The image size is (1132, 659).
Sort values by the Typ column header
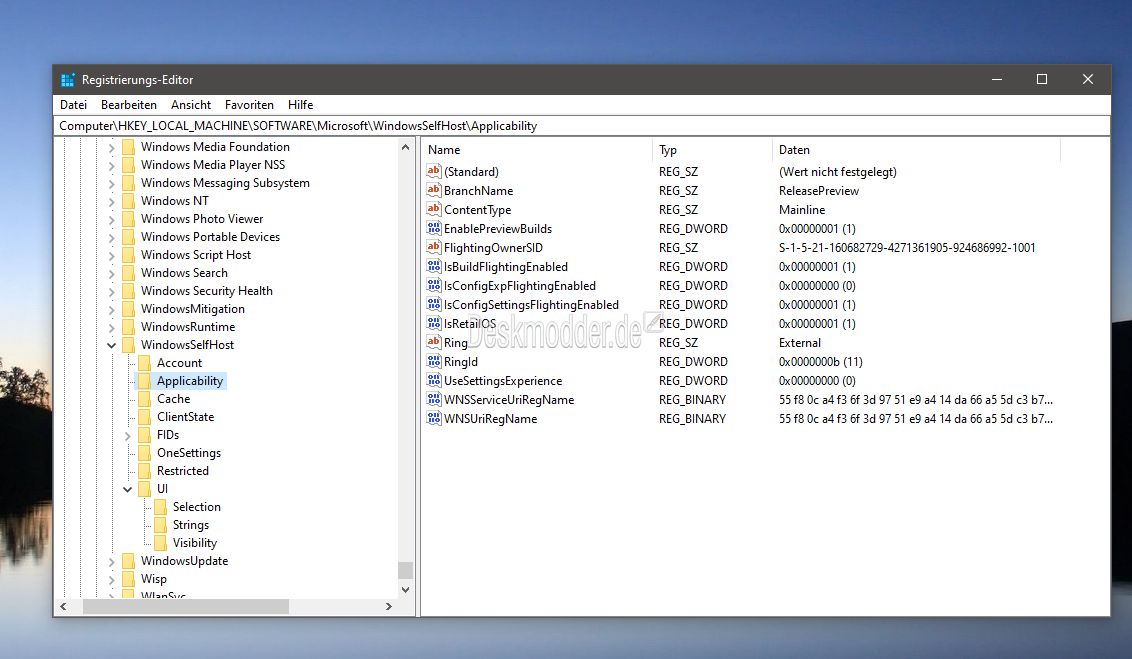712,149
